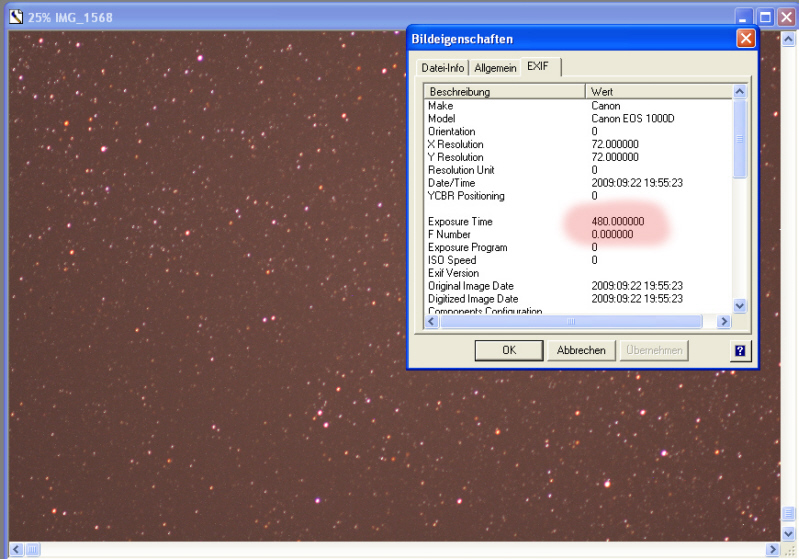Image resolution: width=799 pixels, height=559 pixels.
Task: Click the IMG_1568 window title icon
Action: click(x=15, y=17)
